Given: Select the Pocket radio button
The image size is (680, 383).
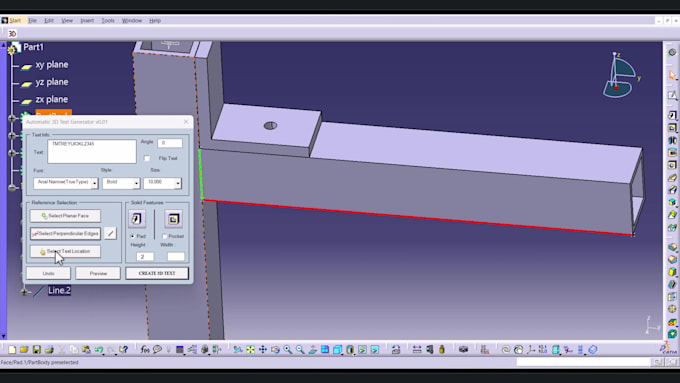Looking at the screenshot, I should tap(165, 236).
